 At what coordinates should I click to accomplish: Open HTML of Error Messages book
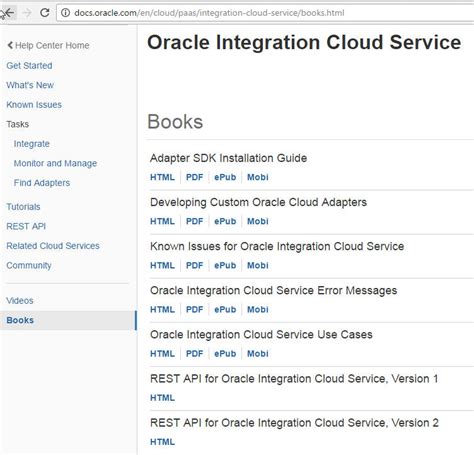click(162, 310)
